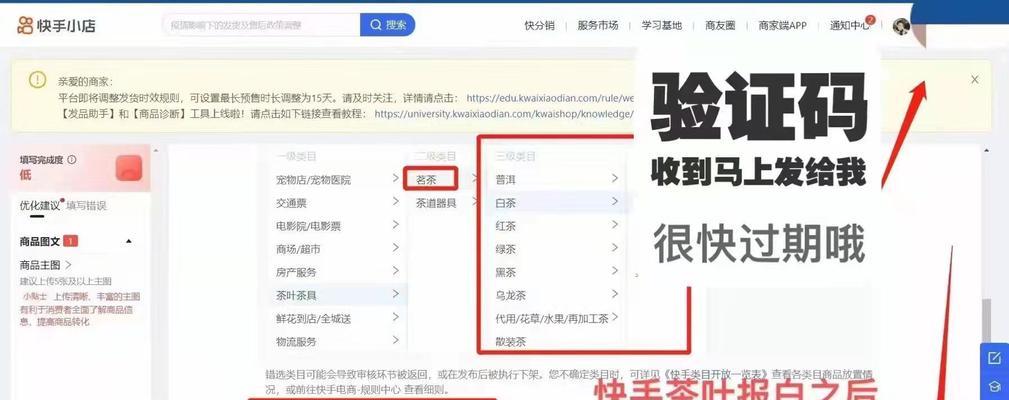Open 商品主图 suggestion
This screenshot has height=400, width=1009.
(46, 265)
